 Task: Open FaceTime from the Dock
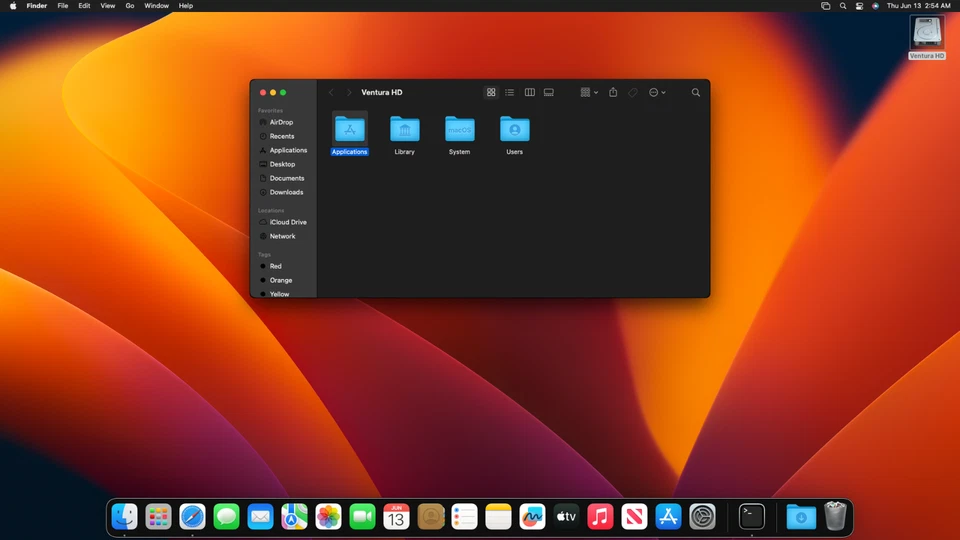362,517
